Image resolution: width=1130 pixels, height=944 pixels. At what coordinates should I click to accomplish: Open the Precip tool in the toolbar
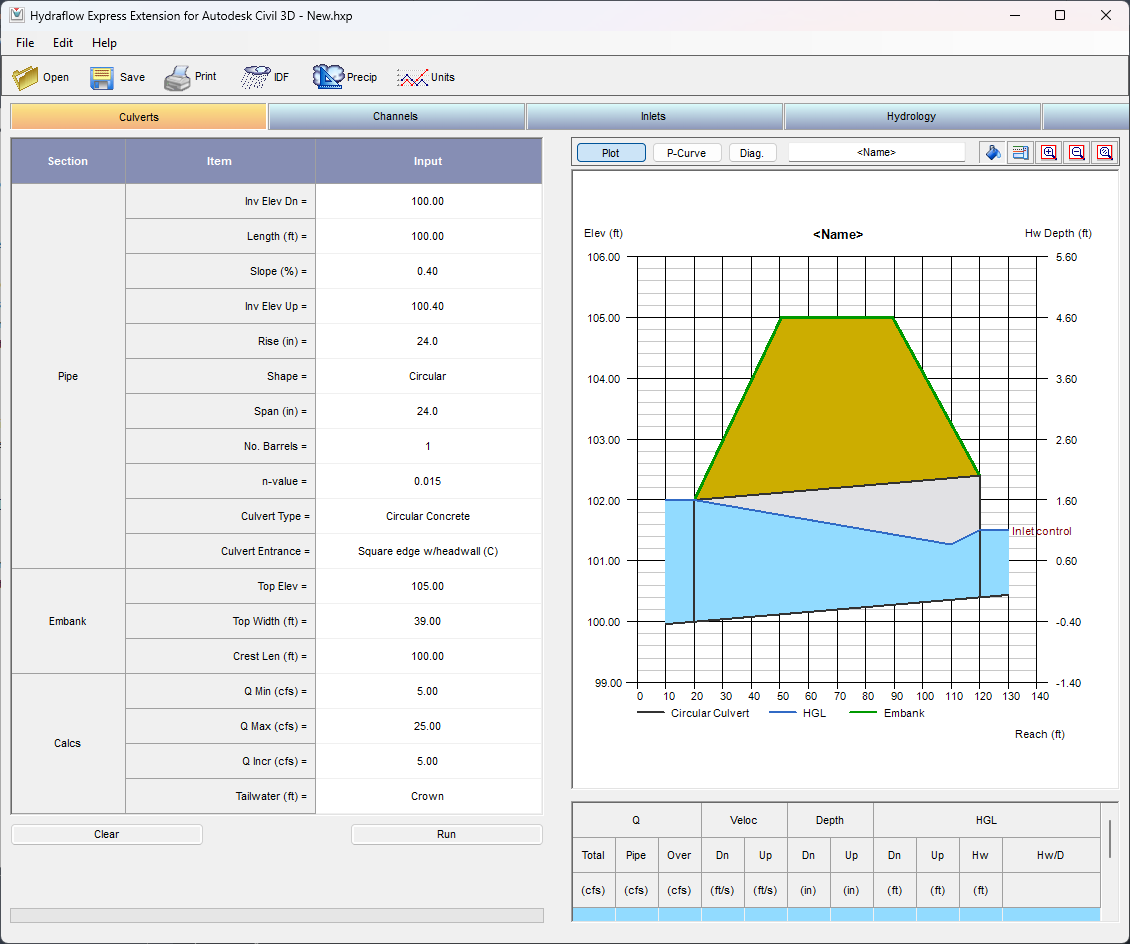coord(328,77)
